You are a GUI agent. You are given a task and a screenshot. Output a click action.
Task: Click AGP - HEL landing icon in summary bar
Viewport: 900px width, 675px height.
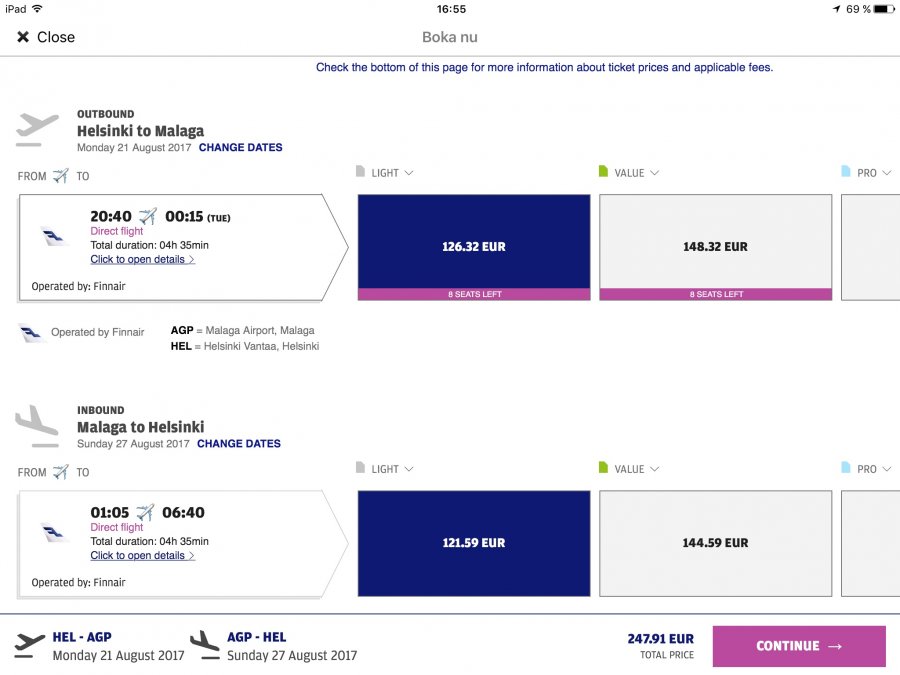pyautogui.click(x=205, y=645)
